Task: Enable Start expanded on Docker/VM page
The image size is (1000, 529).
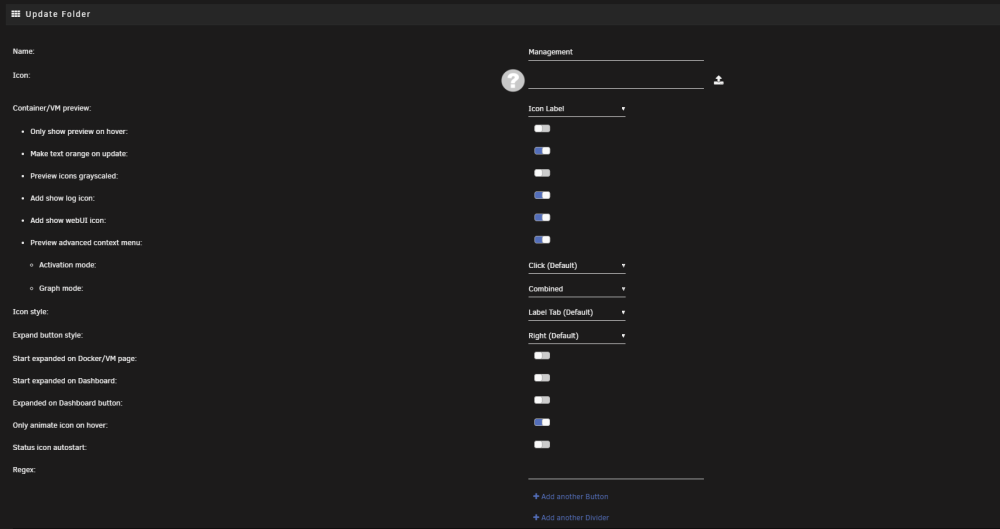Action: (542, 355)
